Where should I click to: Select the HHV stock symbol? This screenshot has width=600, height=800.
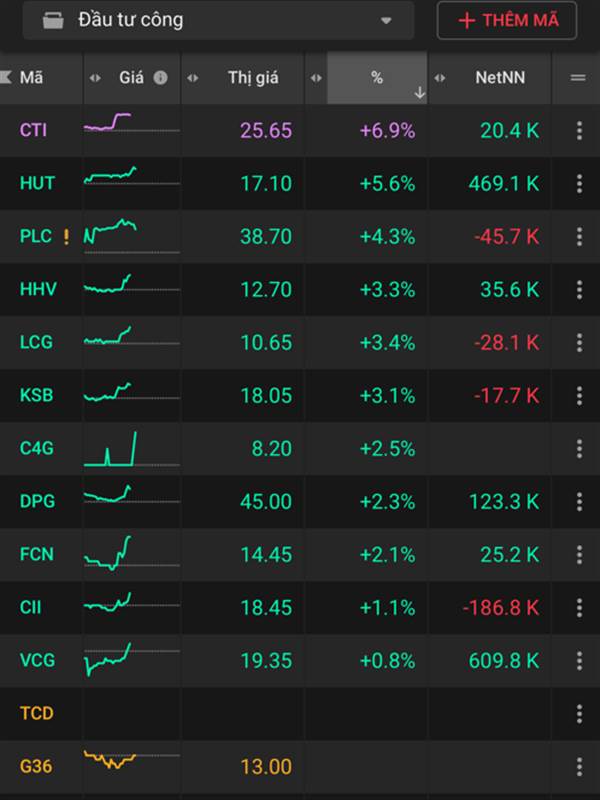(38, 290)
